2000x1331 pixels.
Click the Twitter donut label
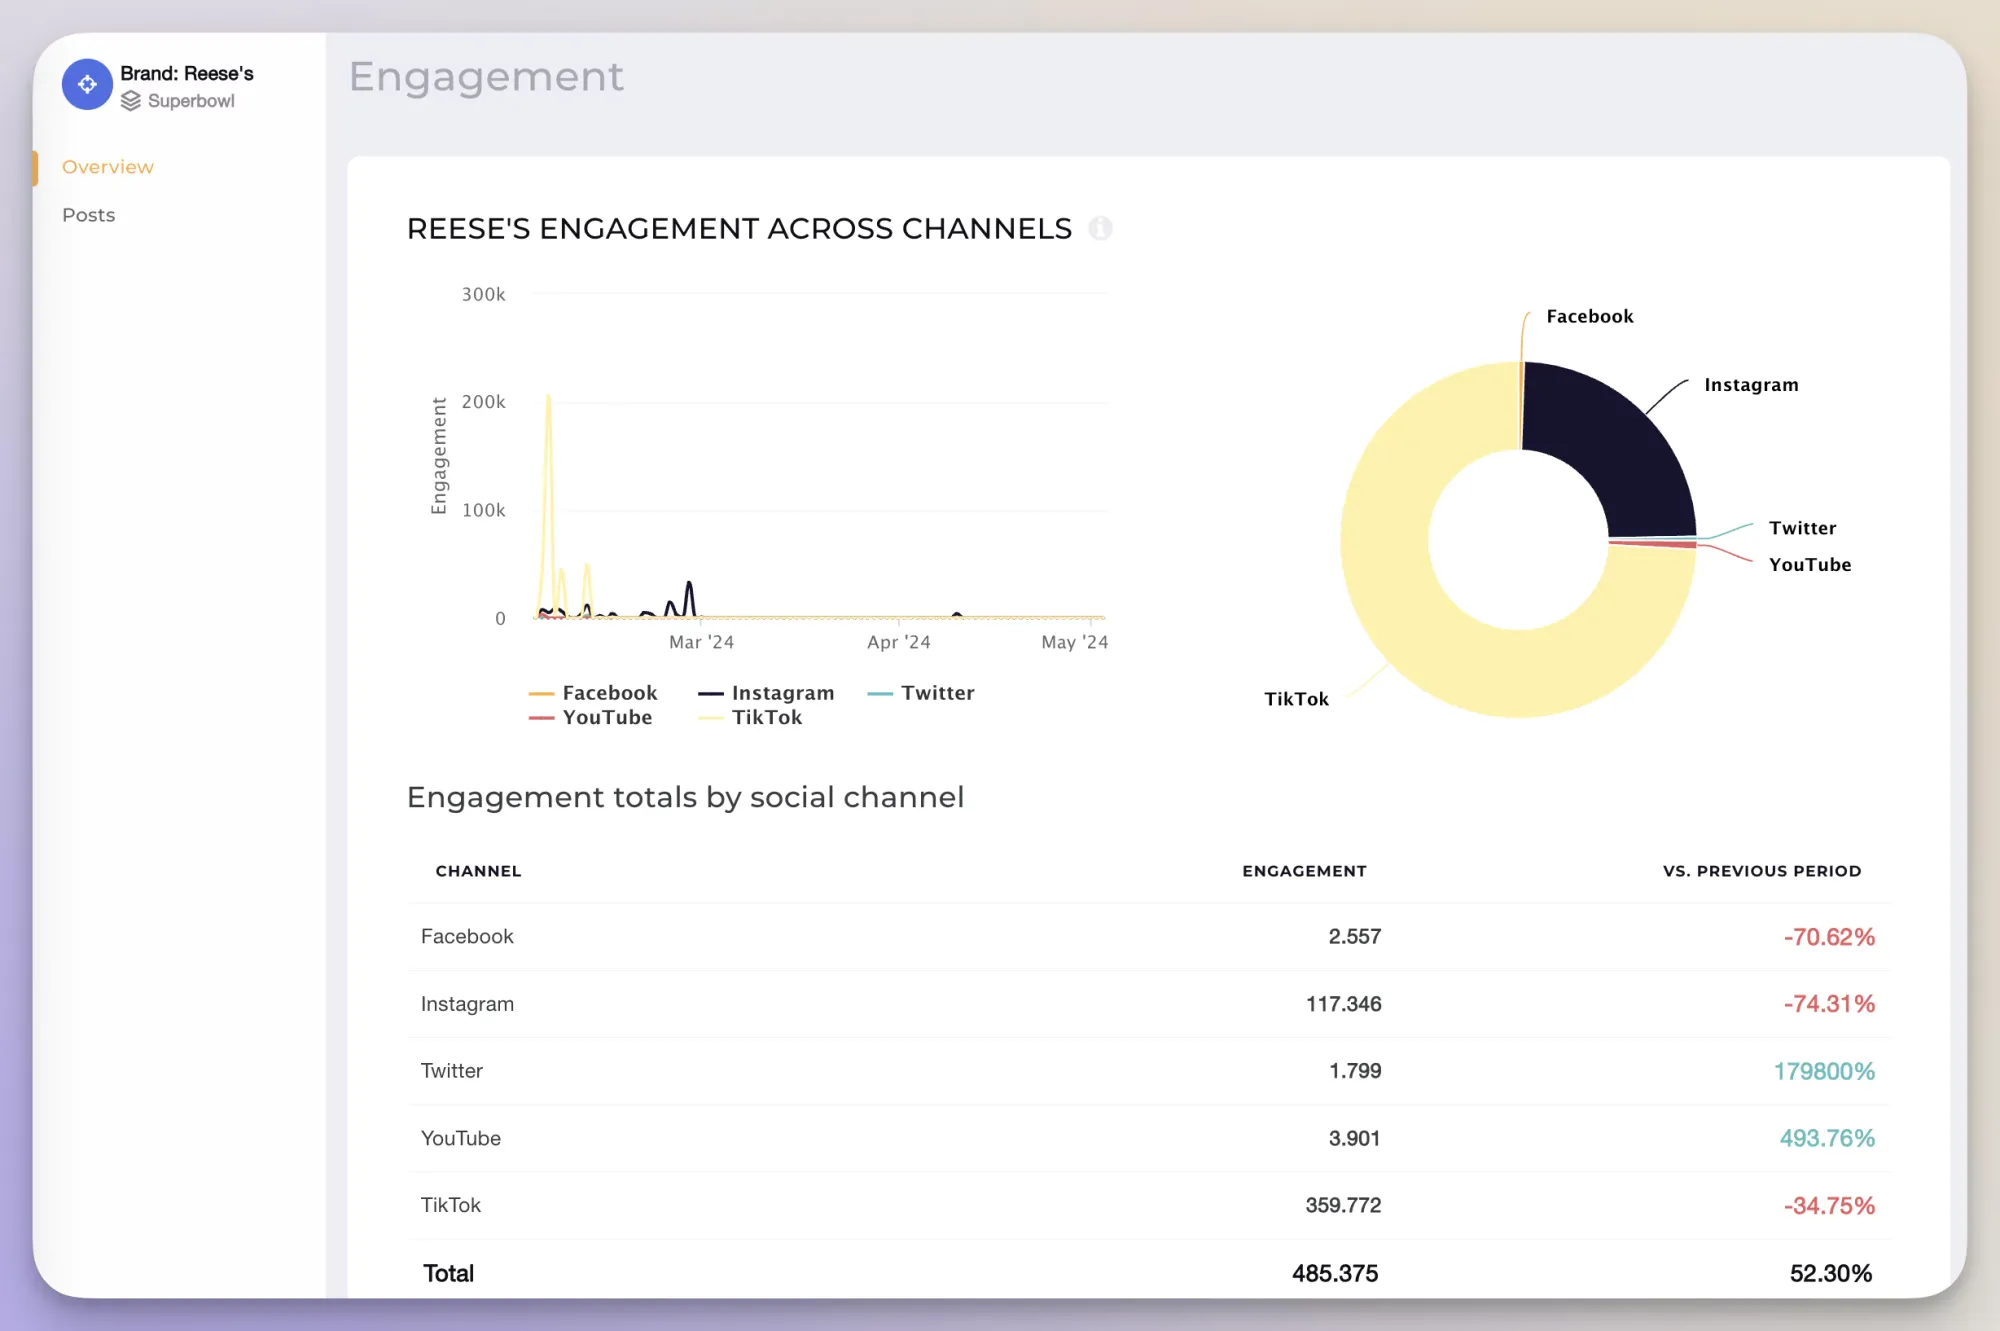point(1802,528)
